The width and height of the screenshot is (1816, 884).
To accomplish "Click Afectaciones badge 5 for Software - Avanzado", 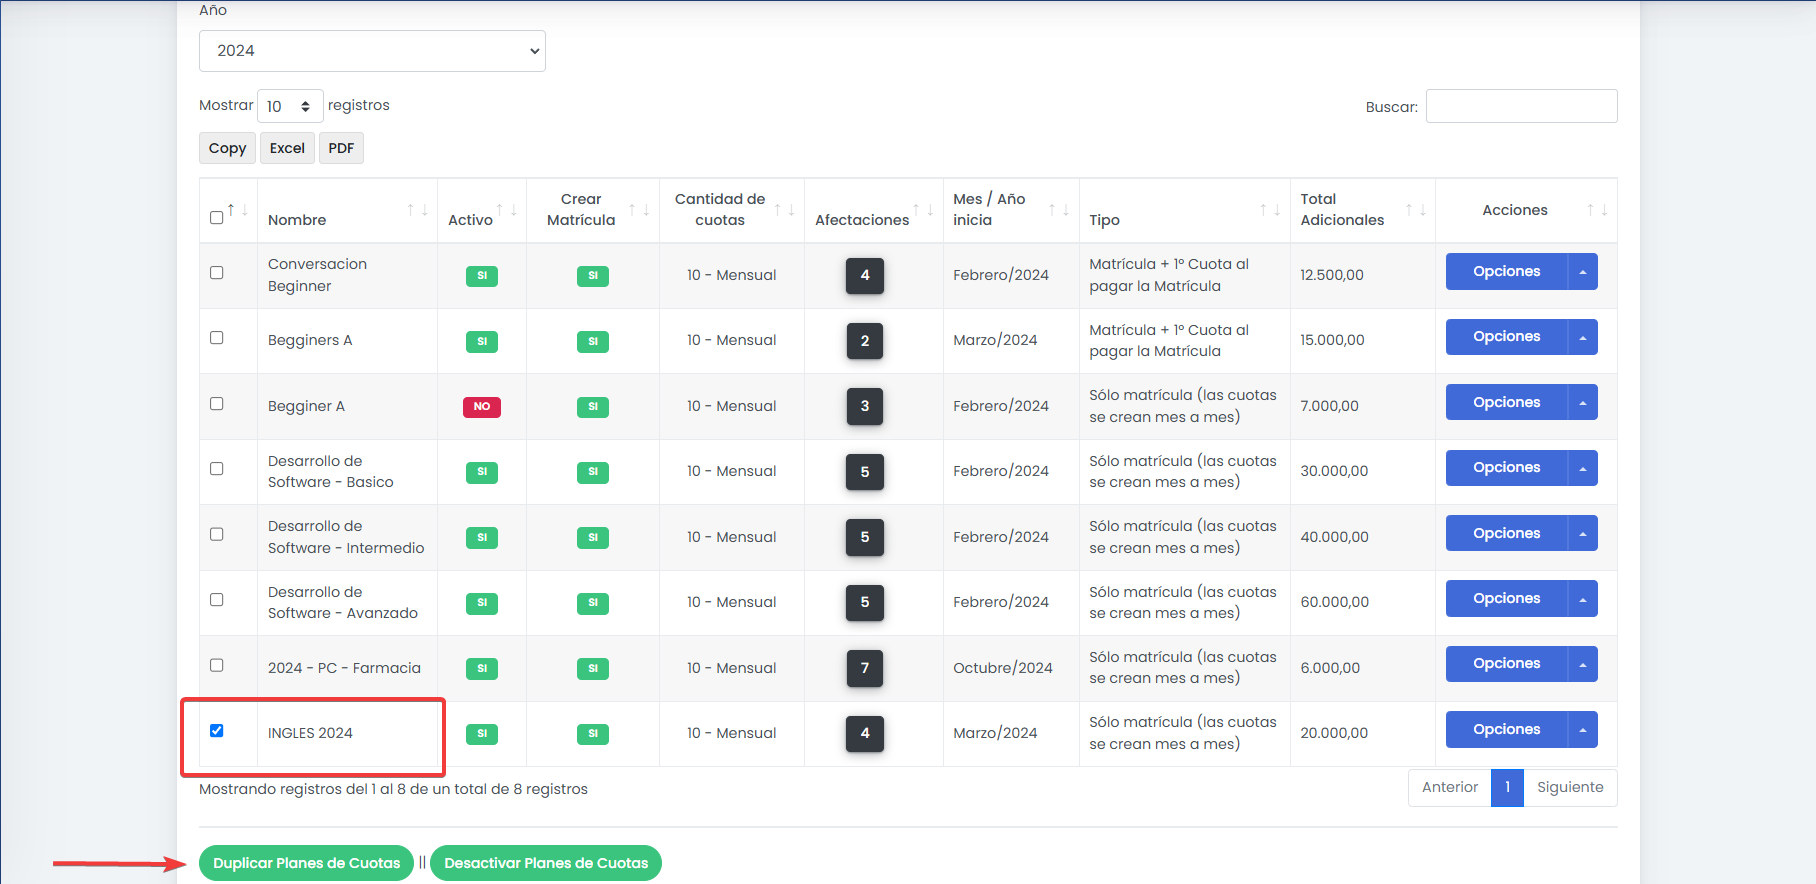I will click(x=865, y=603).
